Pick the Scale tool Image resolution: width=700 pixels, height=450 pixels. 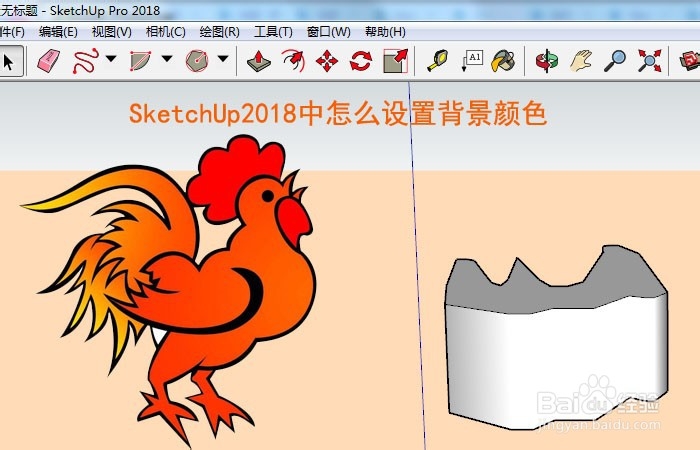396,61
